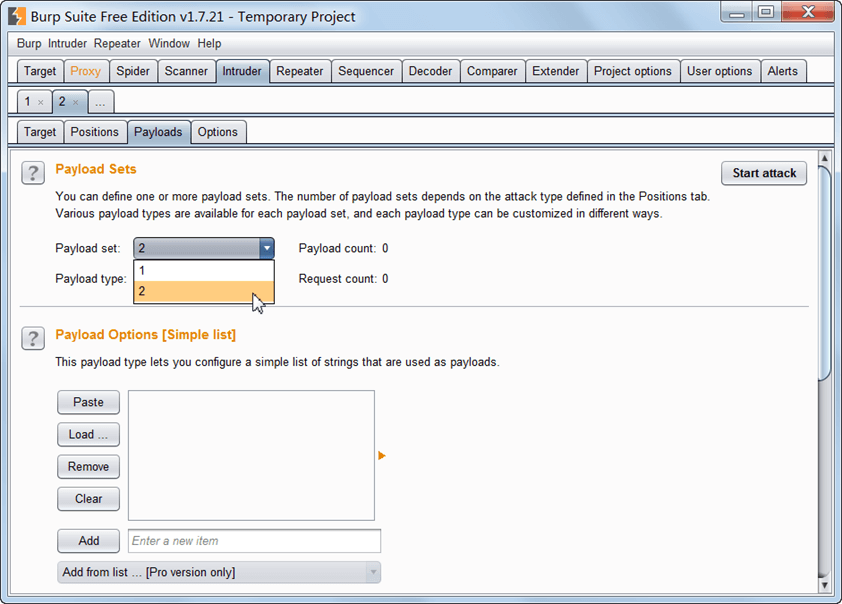The width and height of the screenshot is (842, 604).
Task: Switch to the Proxy tab
Action: [85, 71]
